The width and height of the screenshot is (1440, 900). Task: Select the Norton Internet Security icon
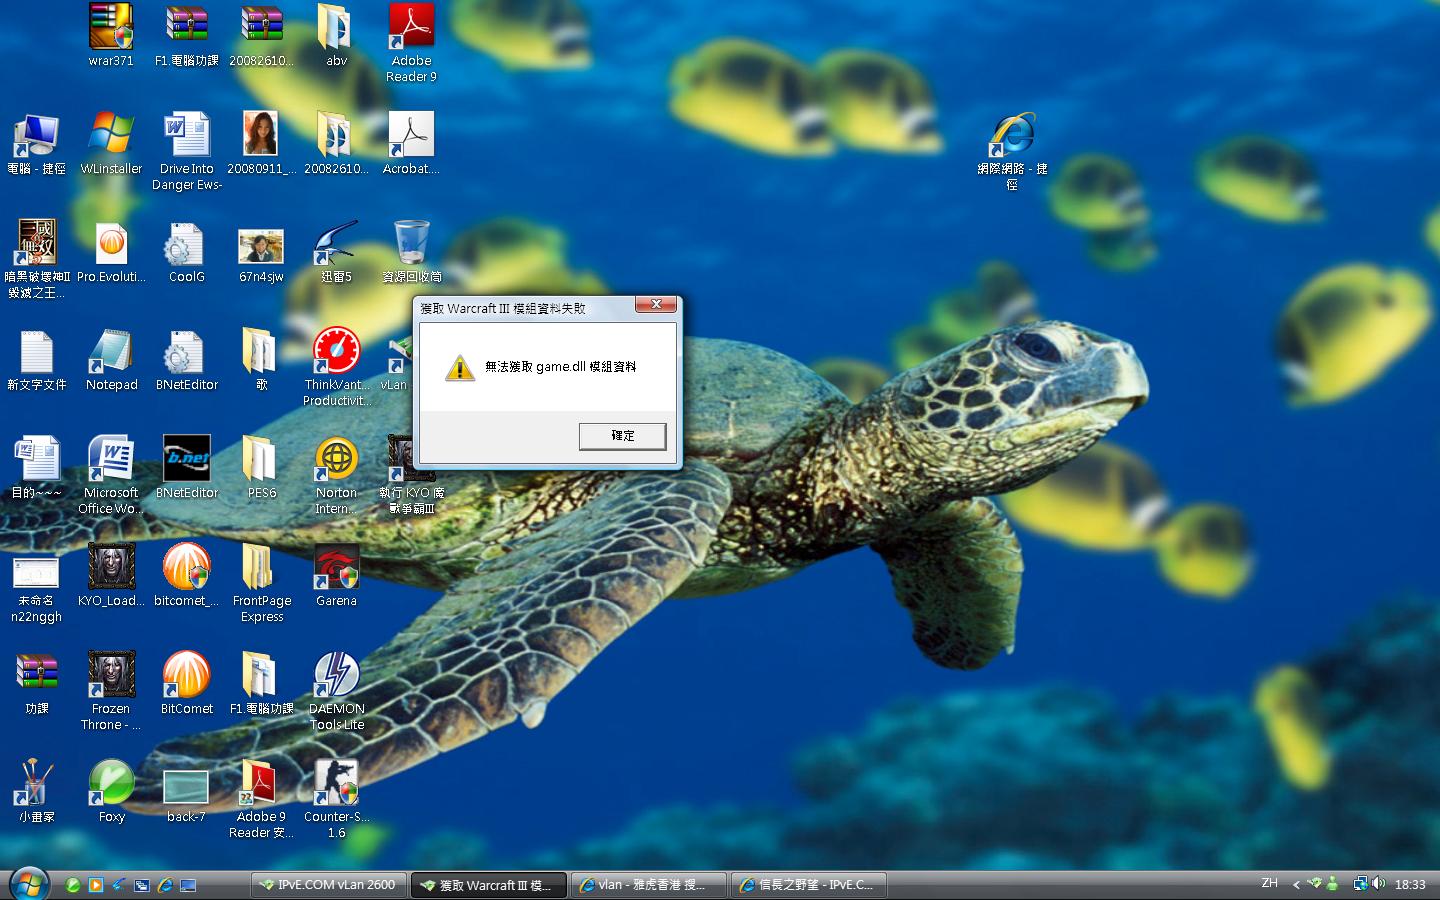(336, 461)
